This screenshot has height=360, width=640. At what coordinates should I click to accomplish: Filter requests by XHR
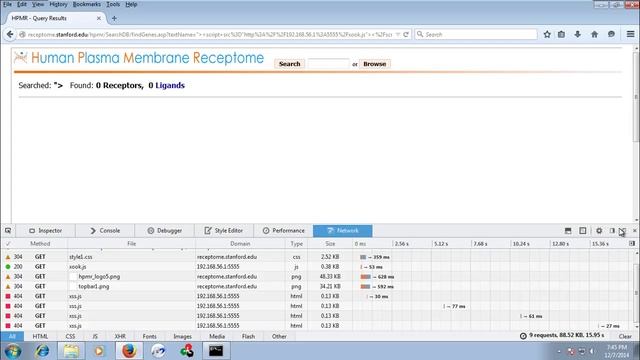[120, 336]
